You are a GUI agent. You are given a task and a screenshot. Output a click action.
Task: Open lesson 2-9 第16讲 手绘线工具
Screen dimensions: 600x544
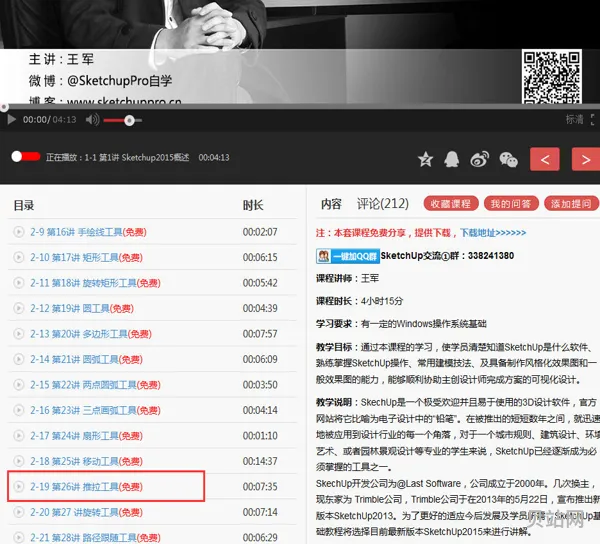click(88, 232)
